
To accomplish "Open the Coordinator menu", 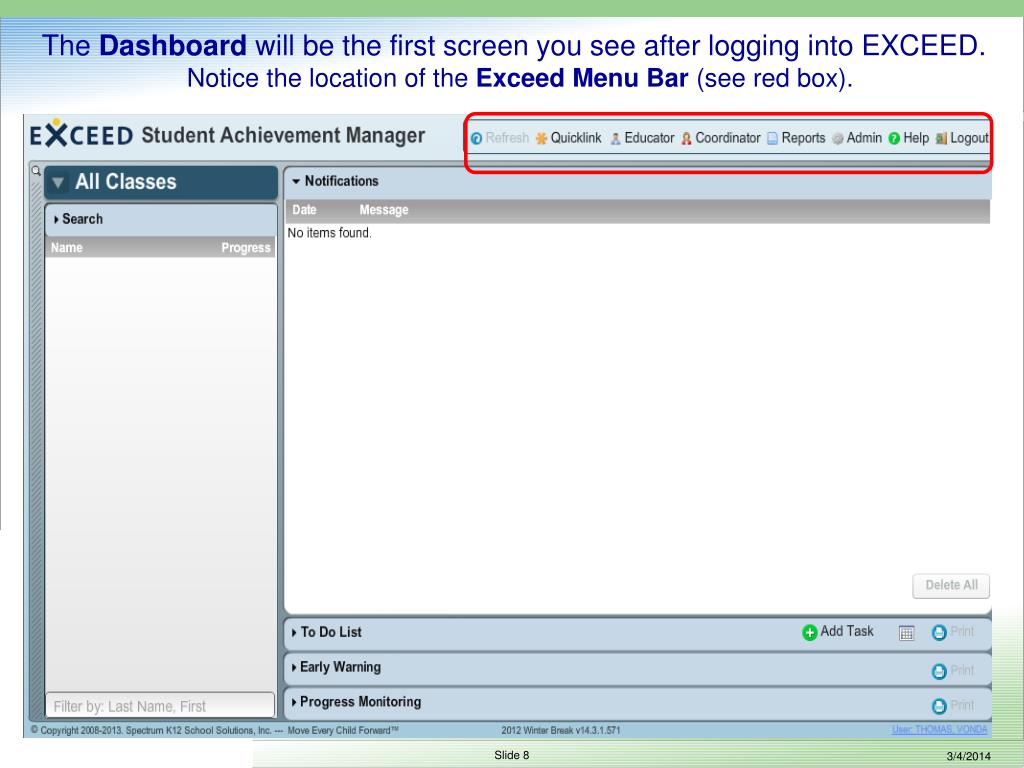I will 728,138.
